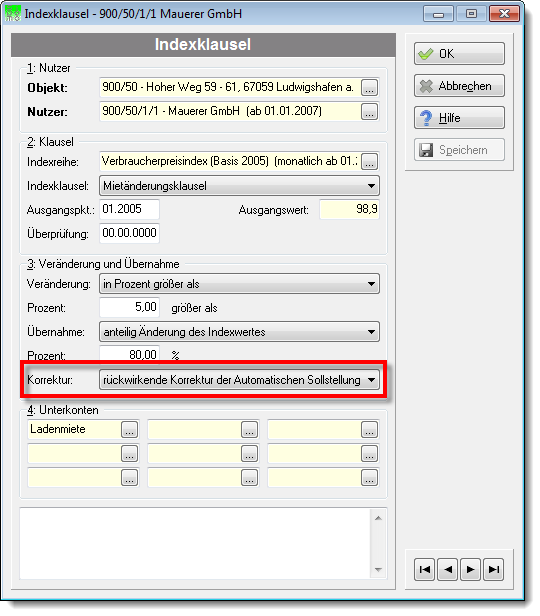Open the Korrektur dropdown list
This screenshot has height=616, width=540.
click(239, 380)
